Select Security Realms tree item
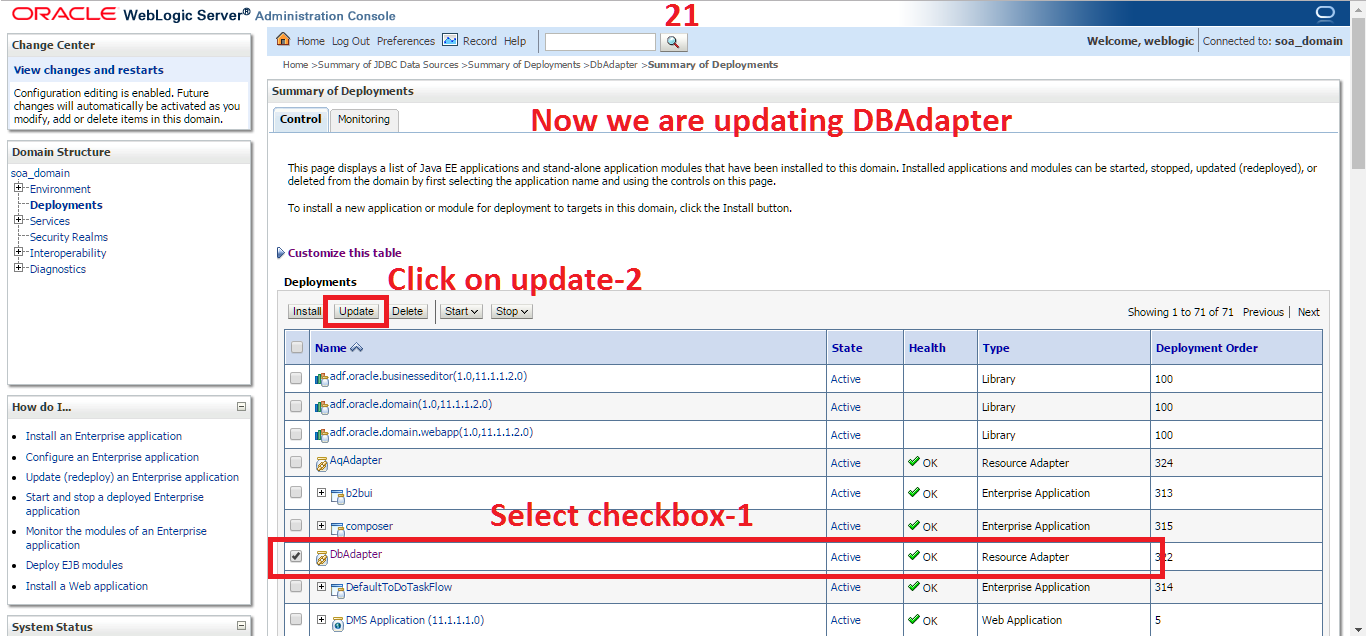Screen dimensions: 1366x636 click(69, 237)
